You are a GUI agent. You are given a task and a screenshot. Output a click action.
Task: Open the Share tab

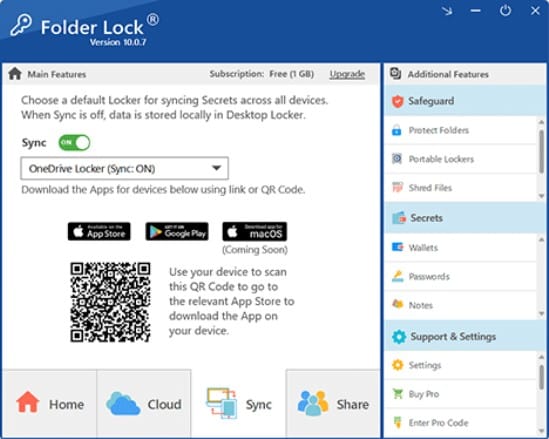coord(333,404)
